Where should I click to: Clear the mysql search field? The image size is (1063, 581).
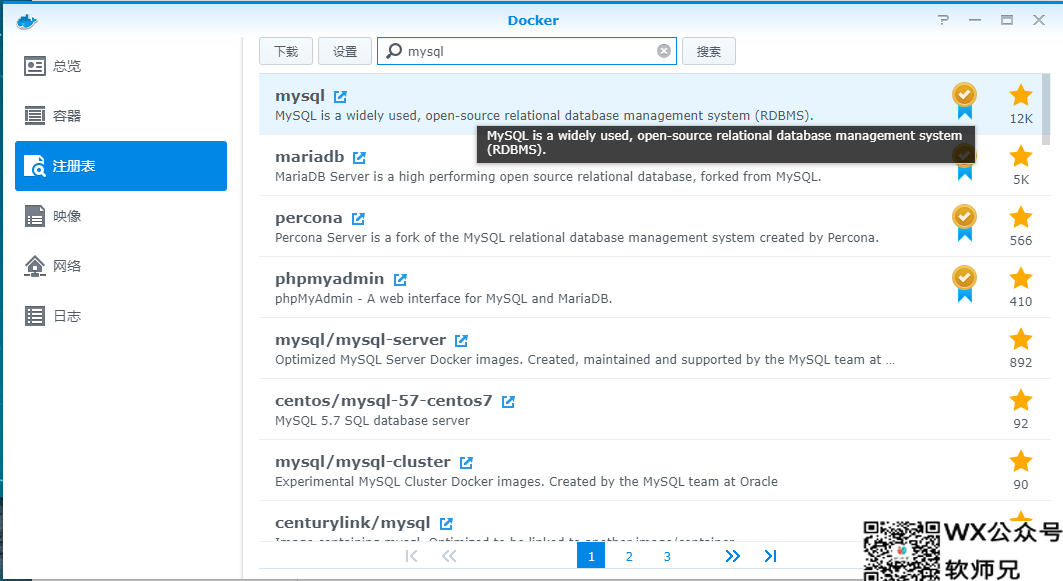tap(664, 51)
